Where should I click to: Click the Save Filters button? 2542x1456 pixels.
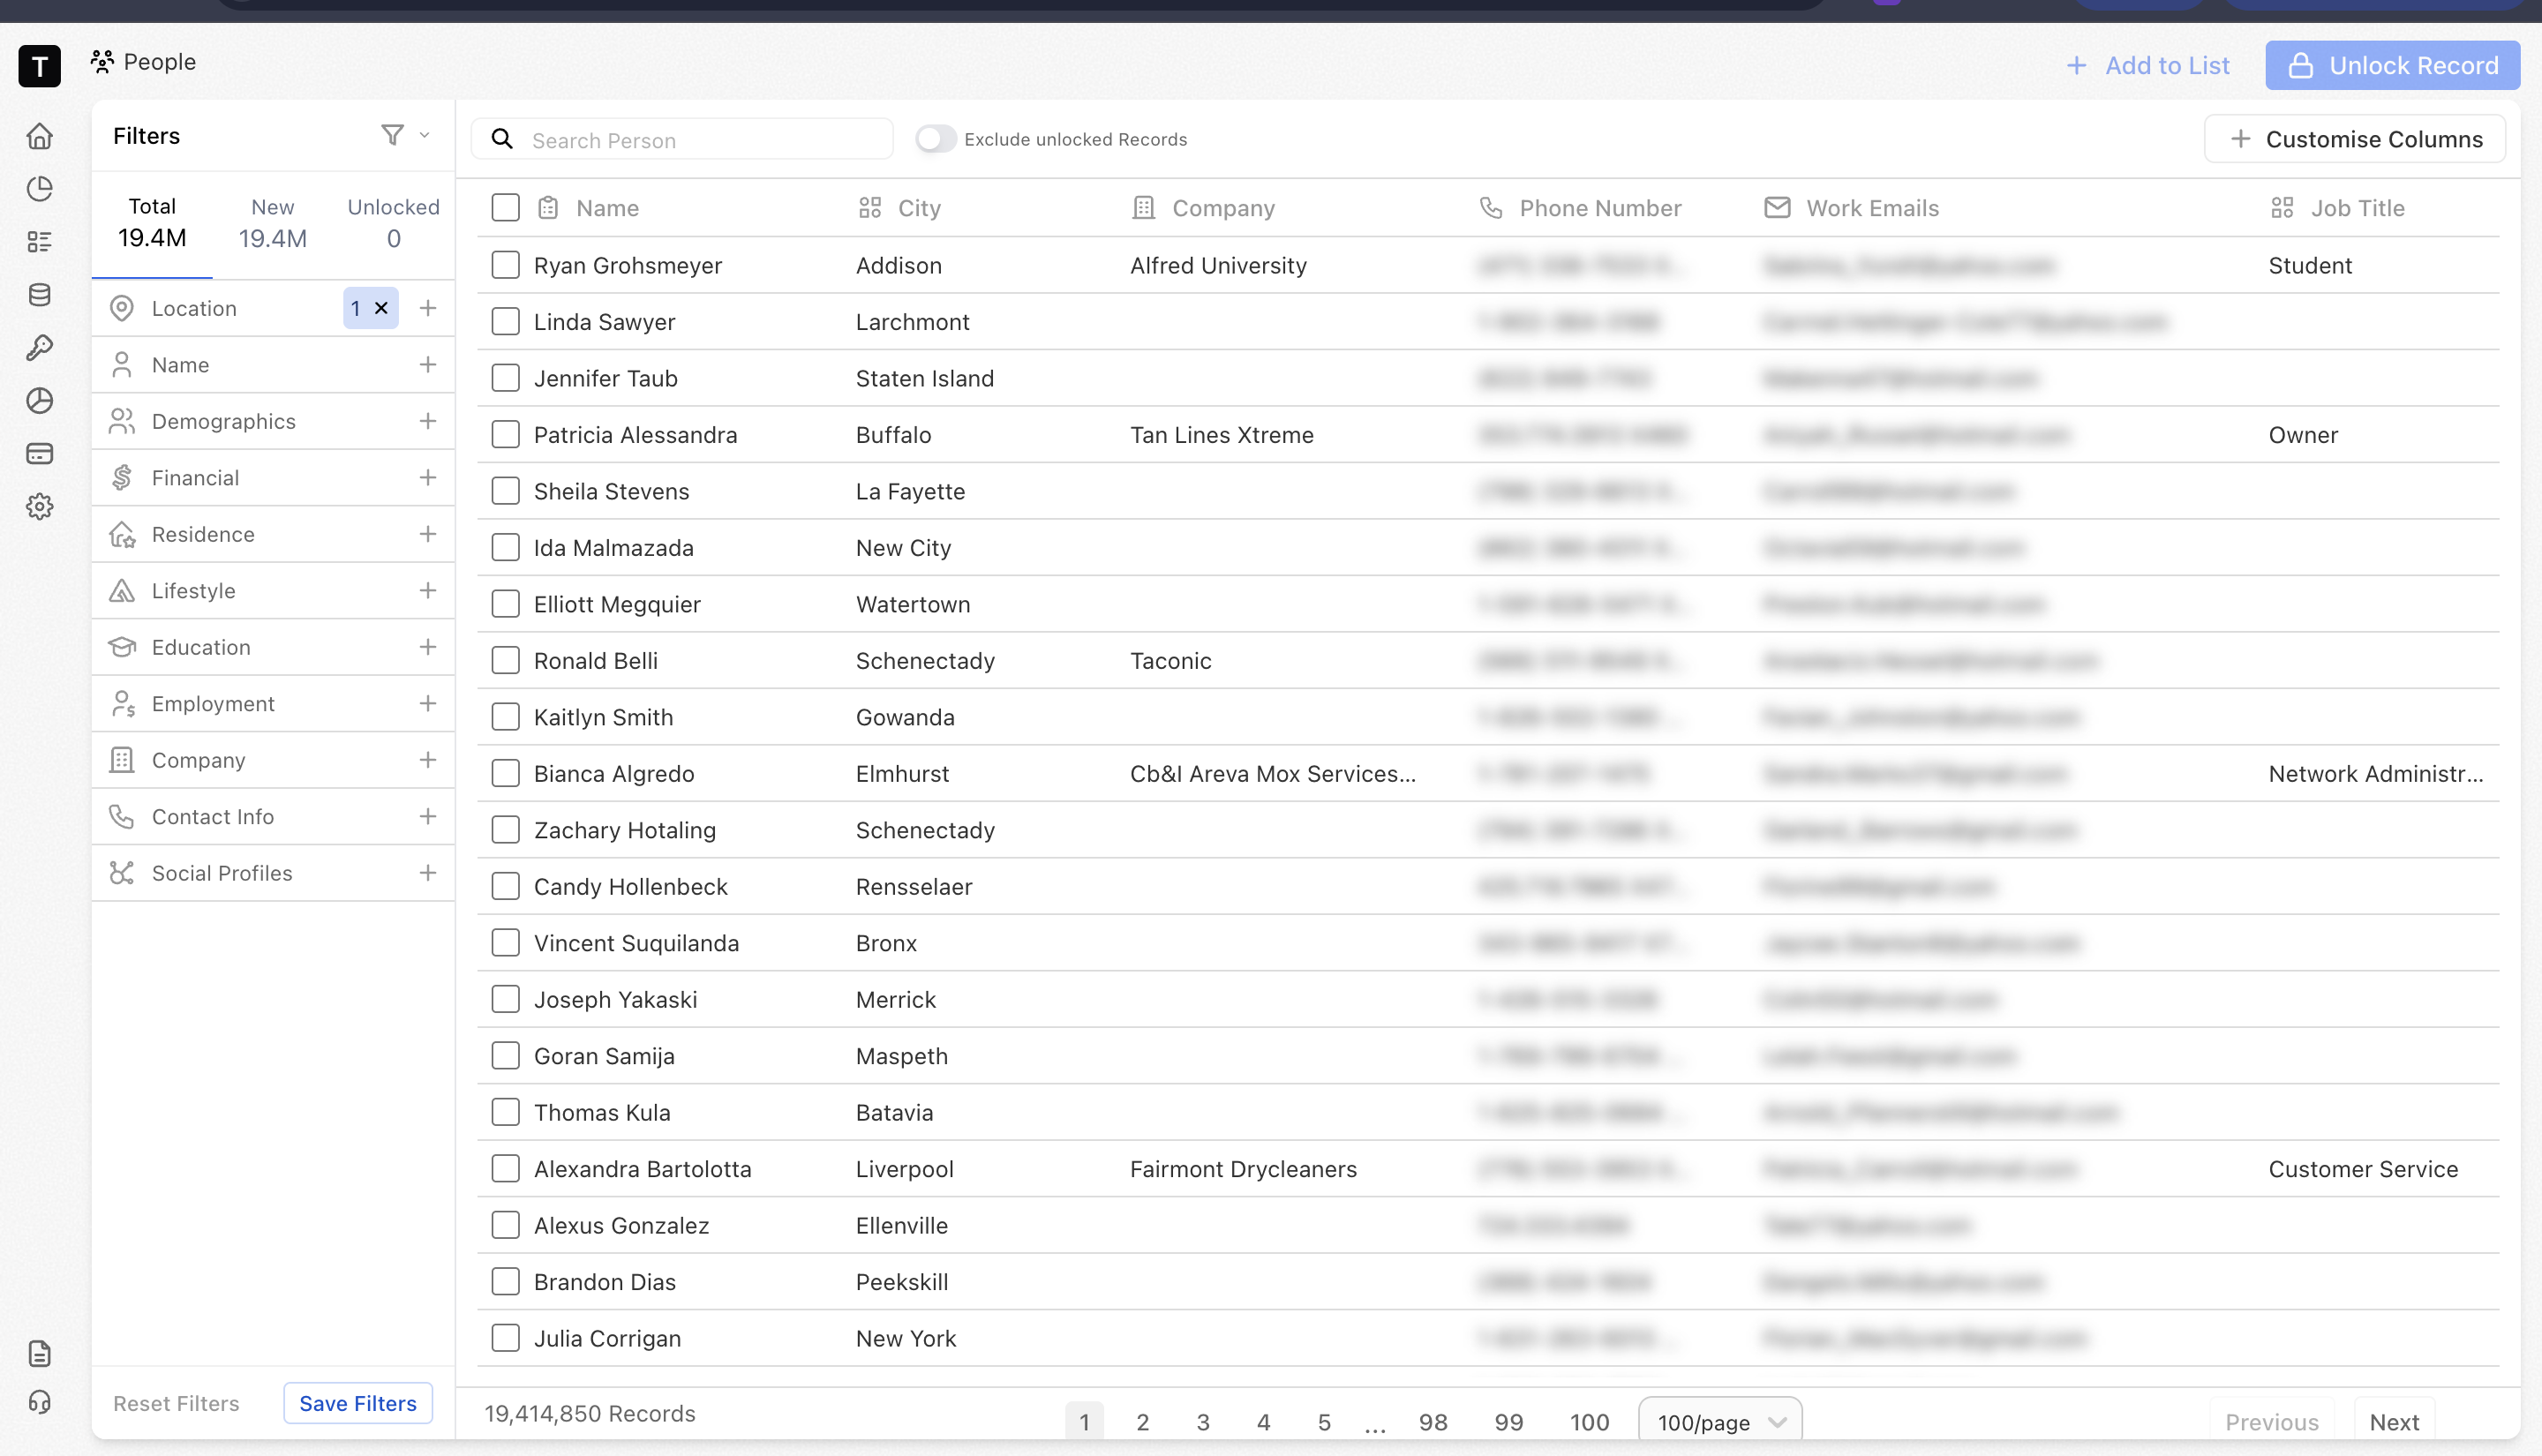click(x=357, y=1403)
